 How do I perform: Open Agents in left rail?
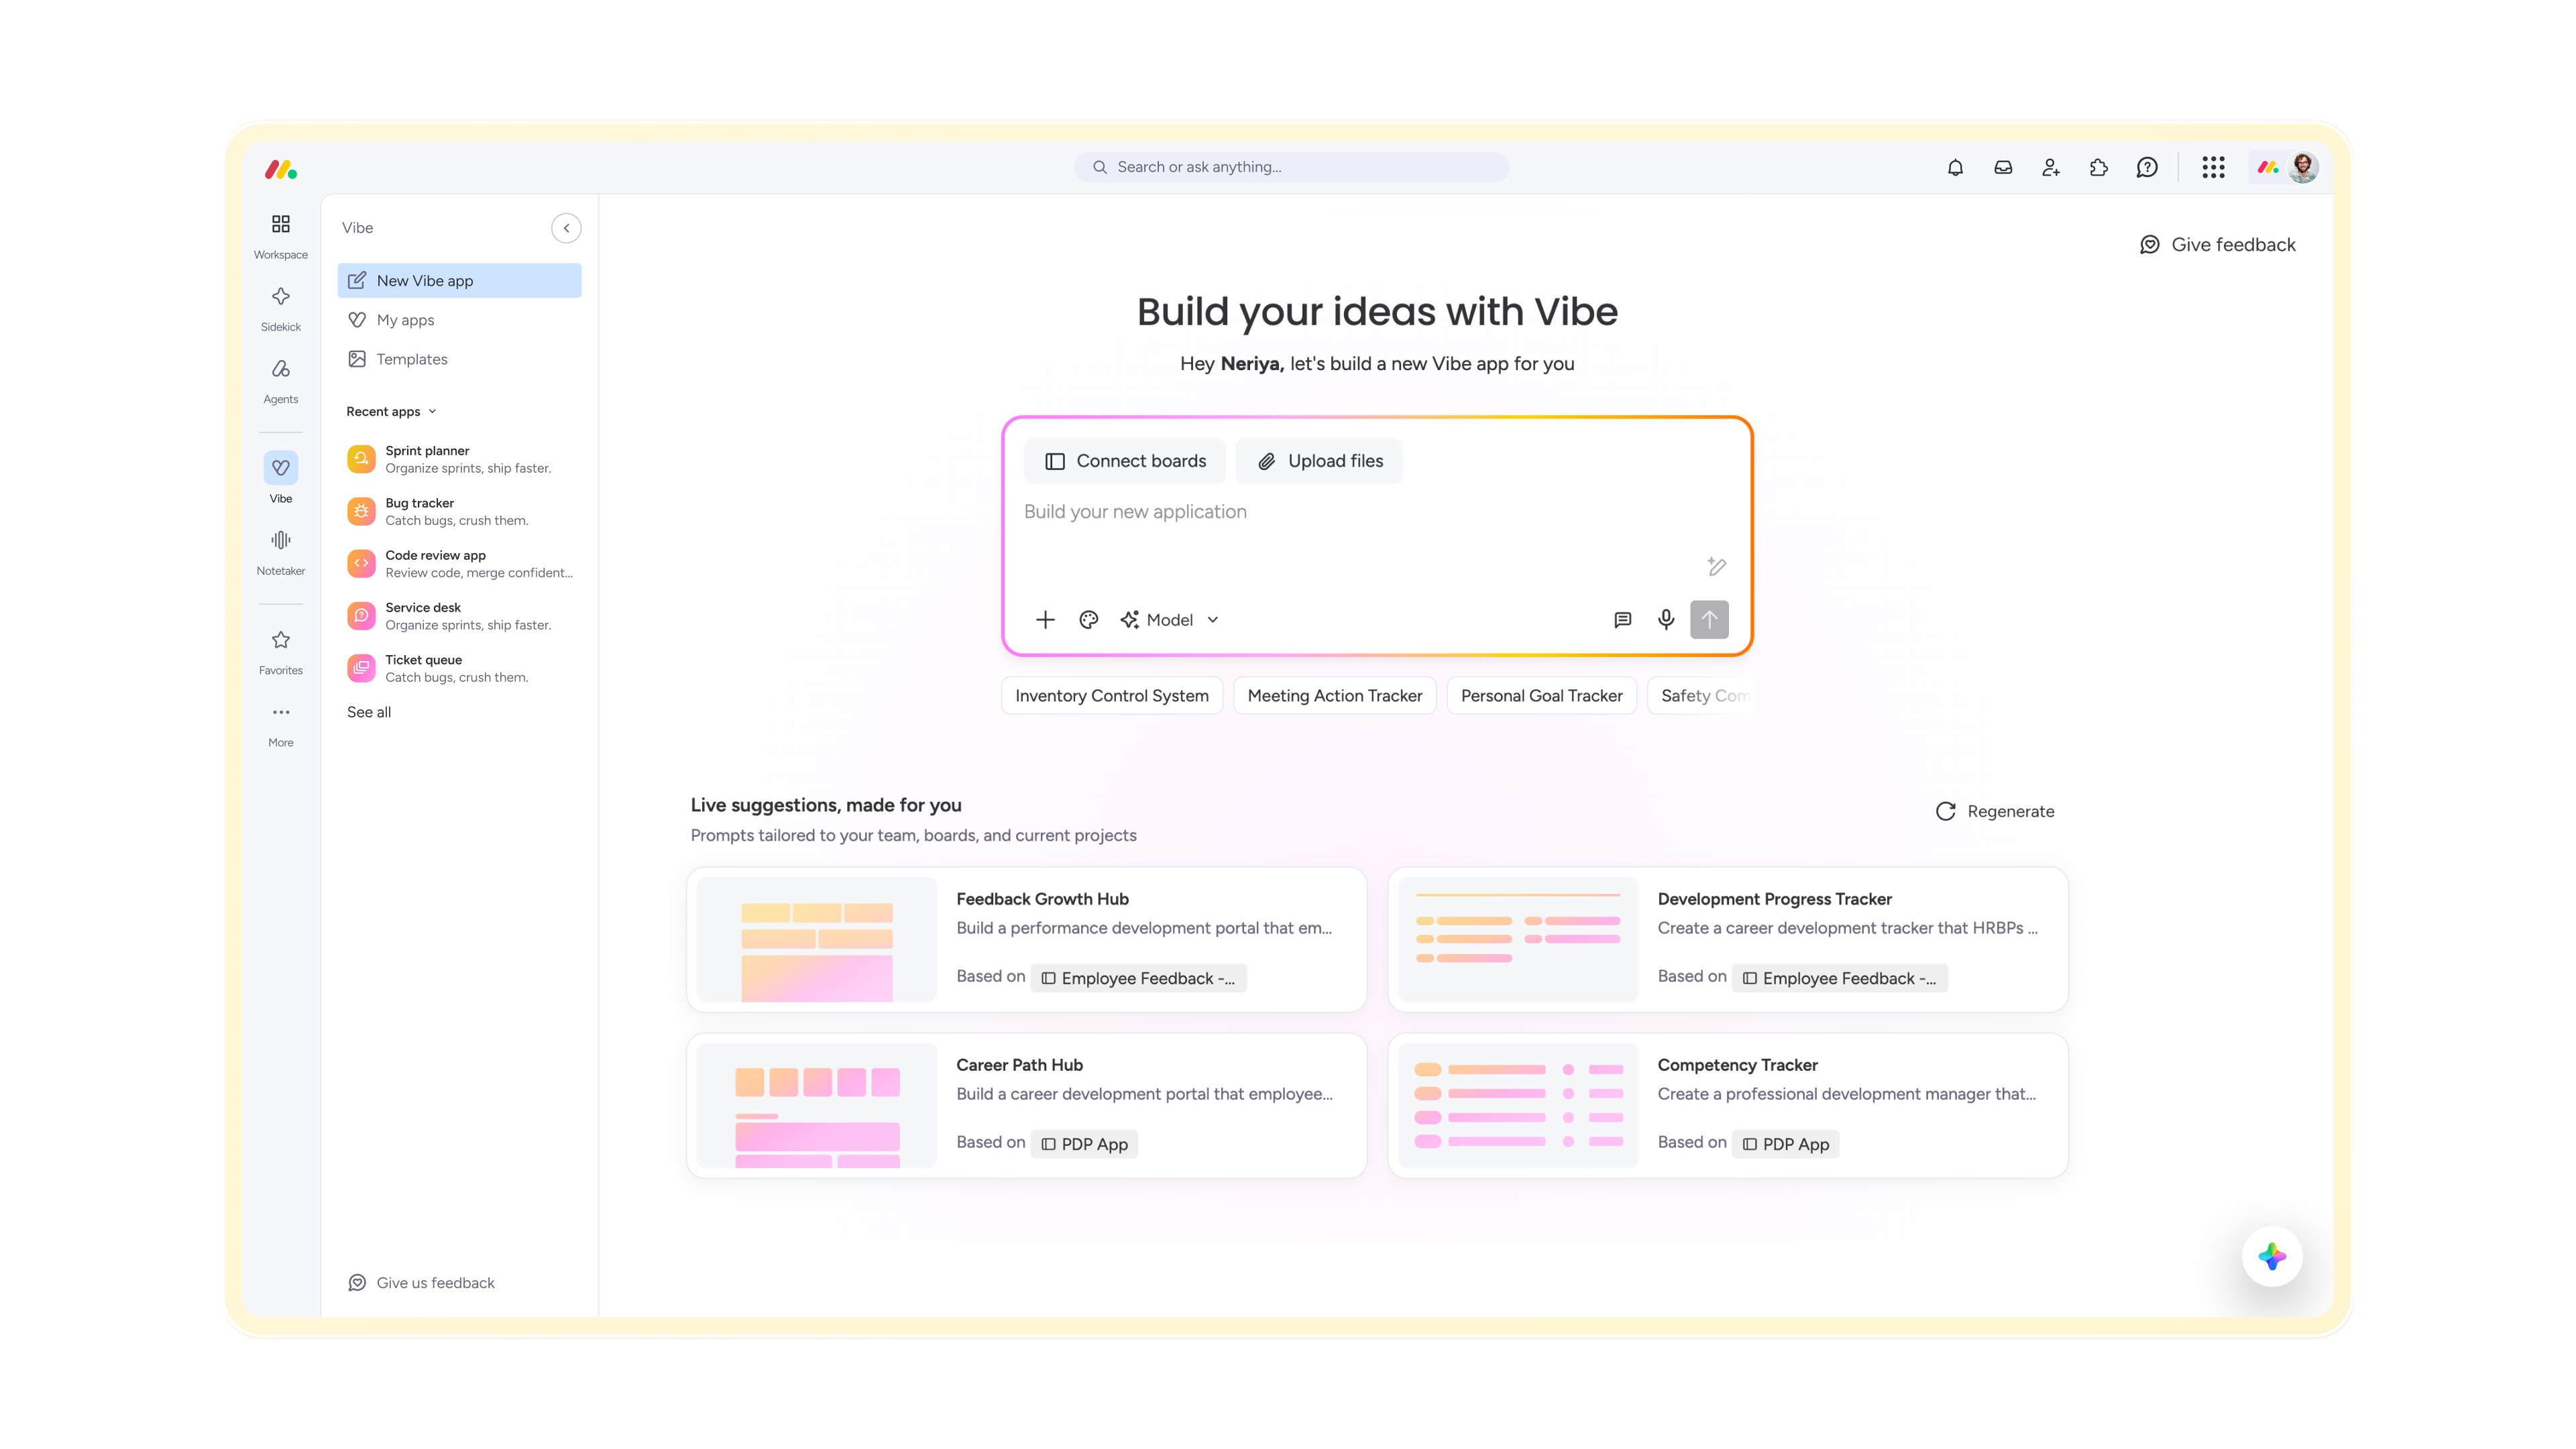point(281,381)
